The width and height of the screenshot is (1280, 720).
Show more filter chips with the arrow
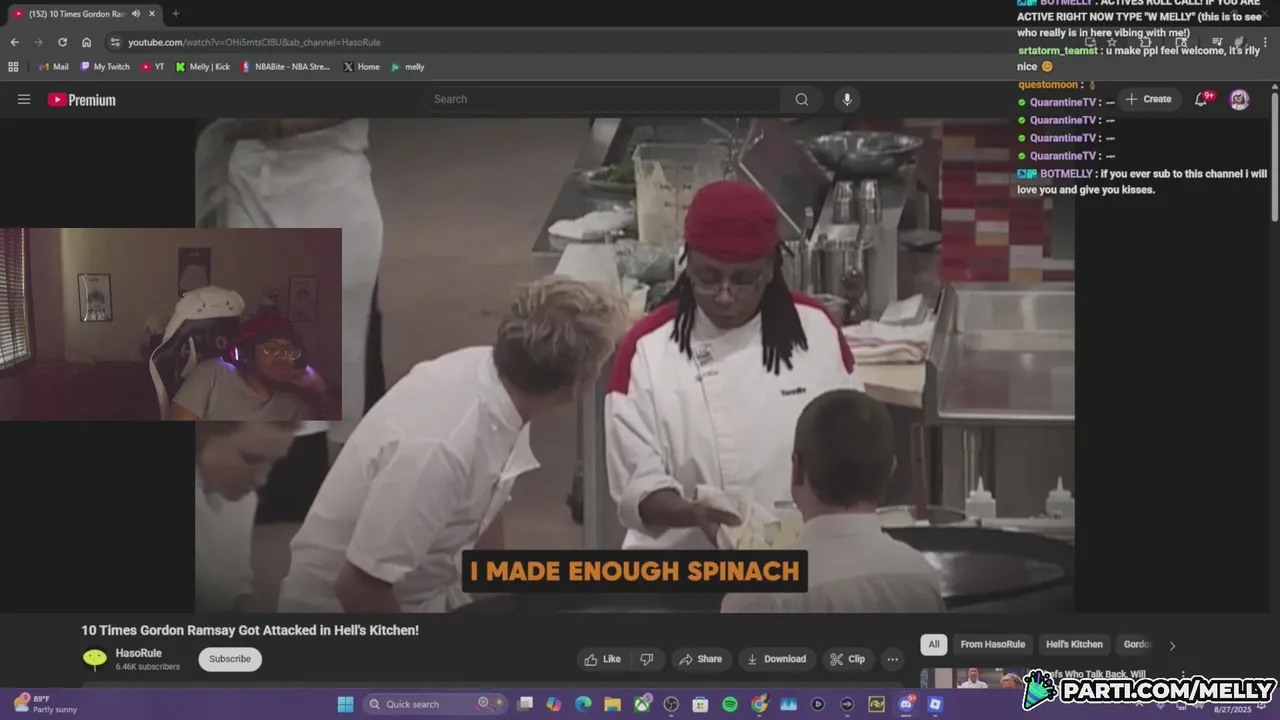1172,645
